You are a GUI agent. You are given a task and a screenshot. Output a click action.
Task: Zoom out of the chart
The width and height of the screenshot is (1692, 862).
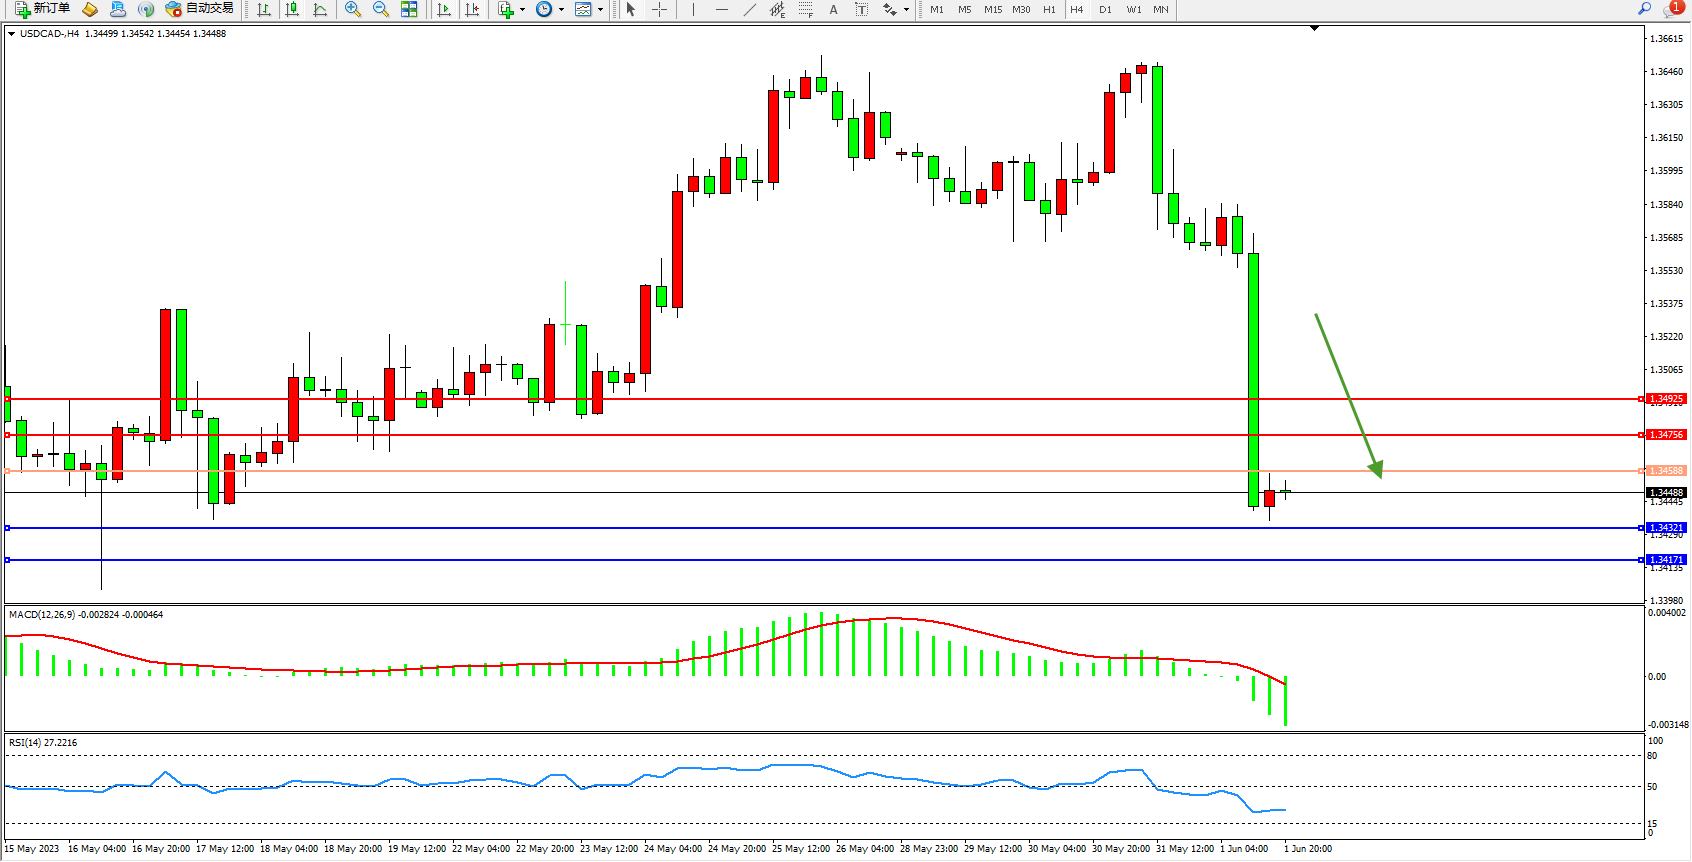381,9
